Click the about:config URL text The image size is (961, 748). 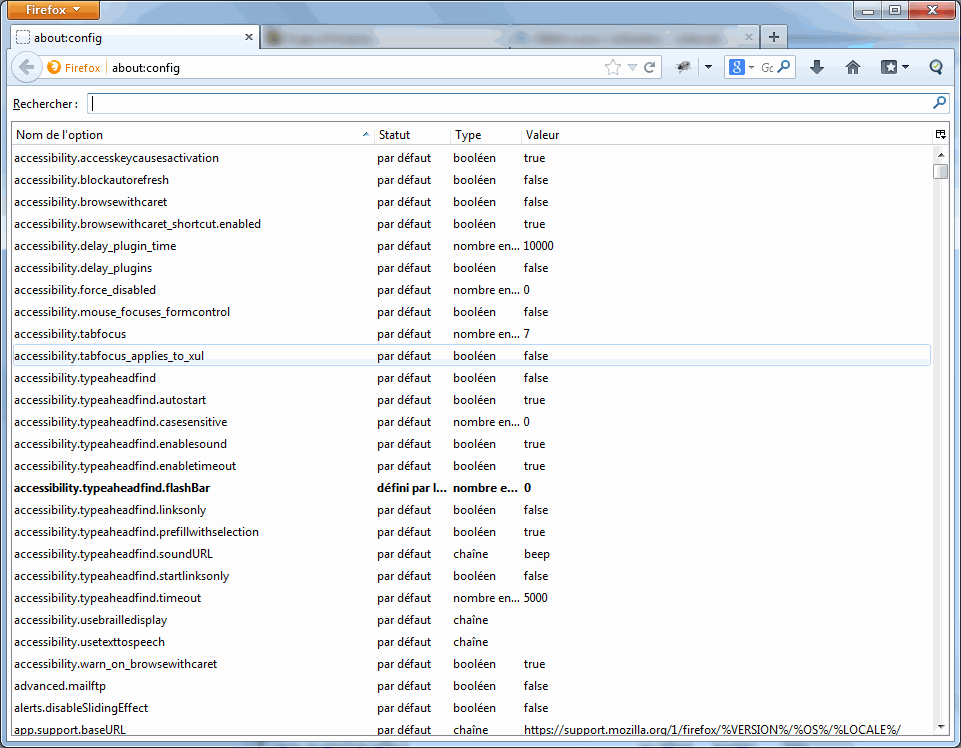pos(146,68)
